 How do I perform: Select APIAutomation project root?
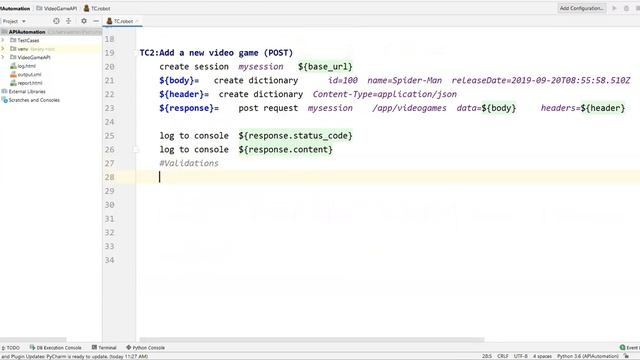coord(51,31)
